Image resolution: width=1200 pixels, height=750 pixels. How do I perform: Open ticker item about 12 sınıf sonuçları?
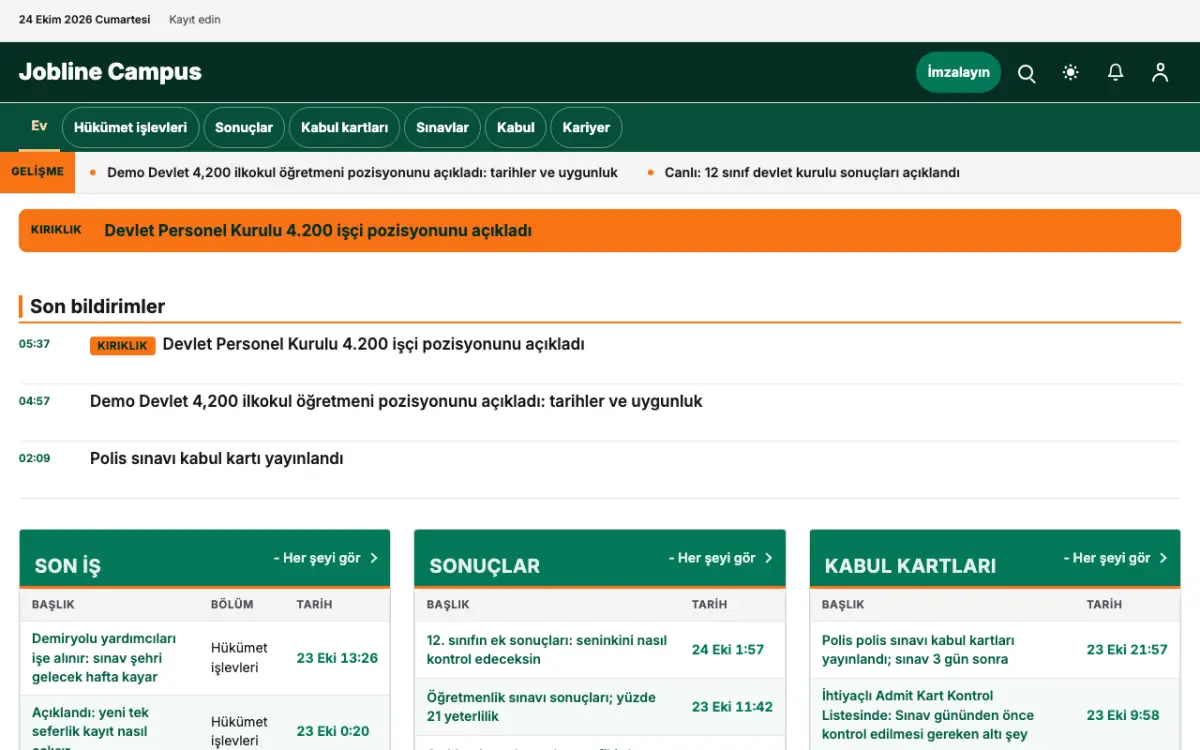[x=812, y=172]
